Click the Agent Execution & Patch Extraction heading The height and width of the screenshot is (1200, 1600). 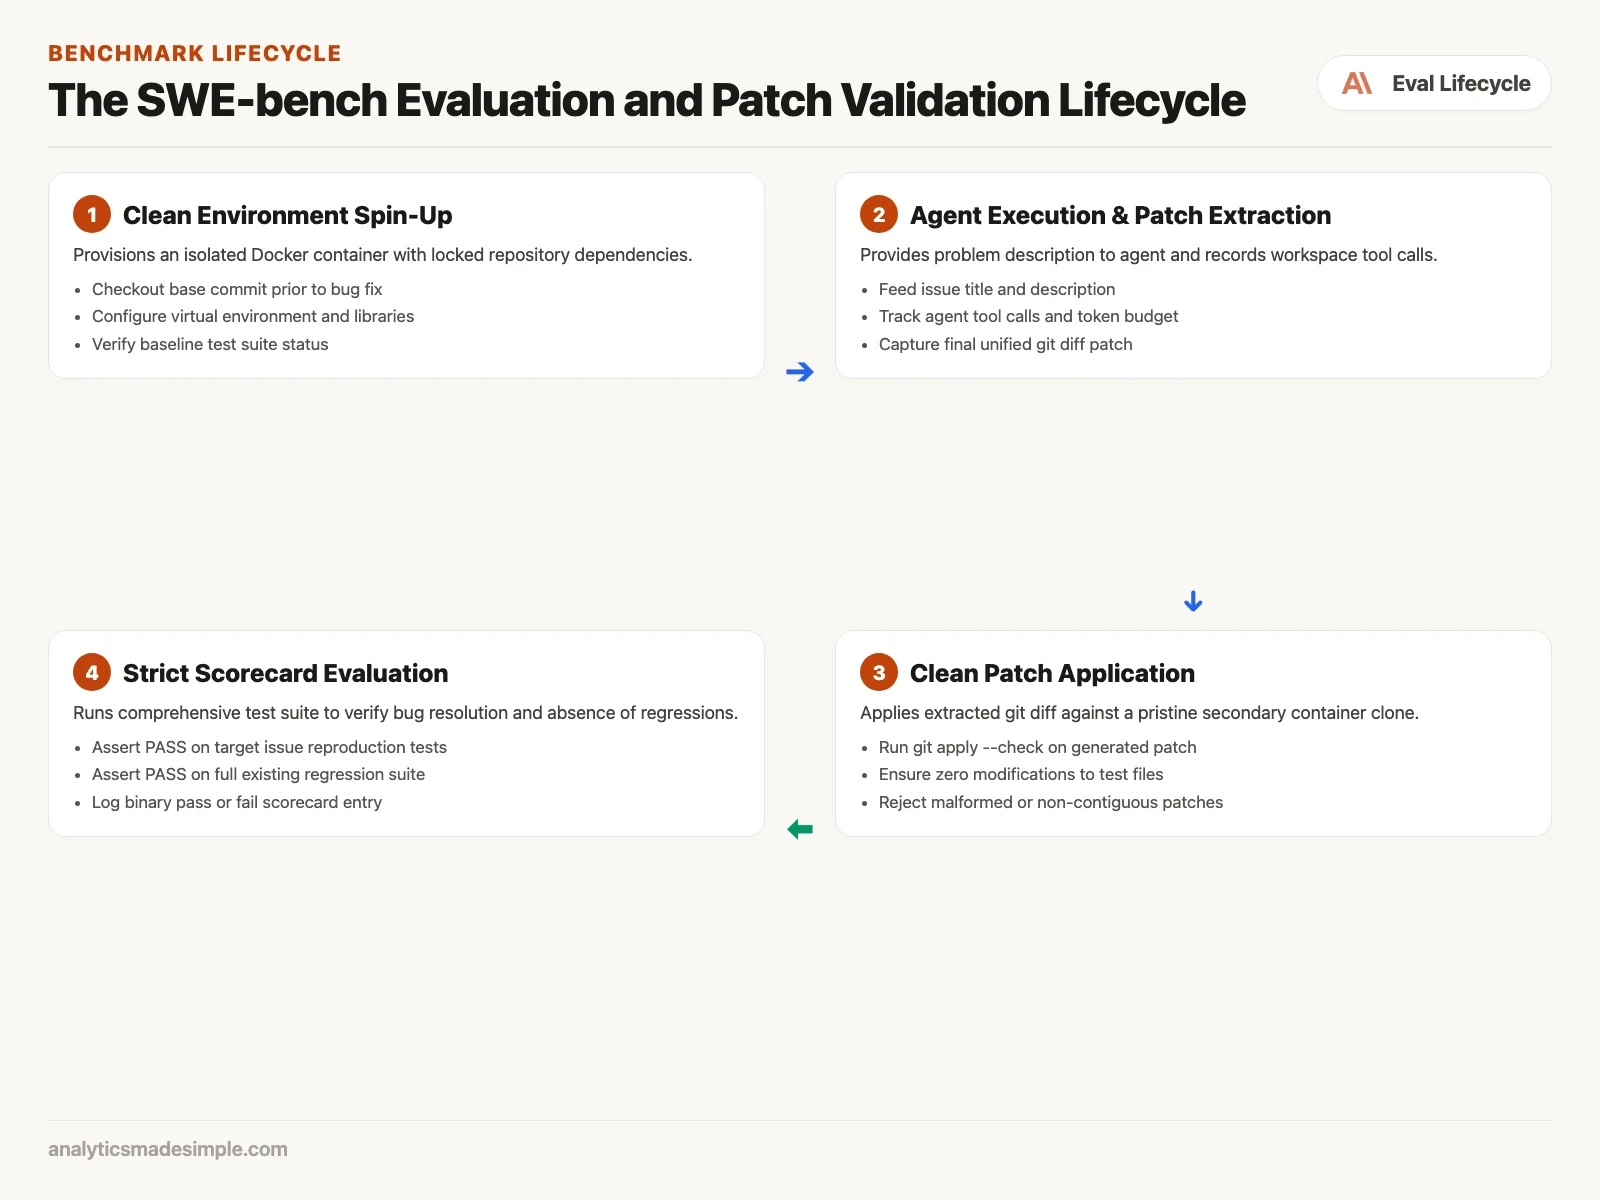click(1120, 215)
